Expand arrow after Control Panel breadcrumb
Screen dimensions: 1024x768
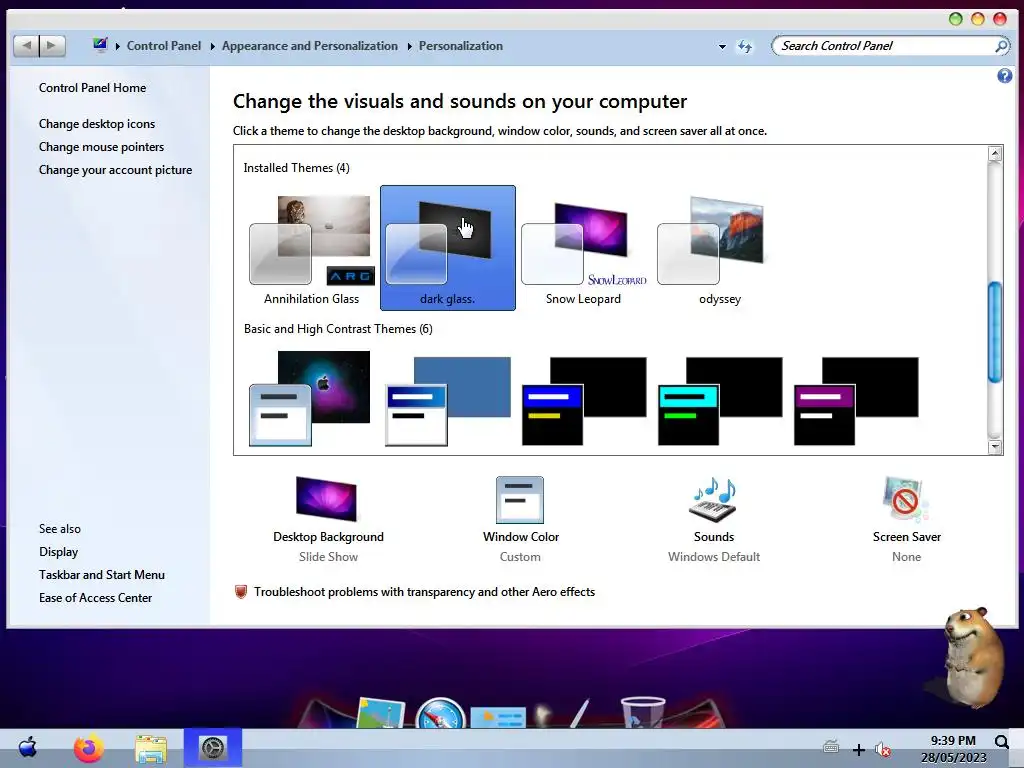(x=212, y=46)
